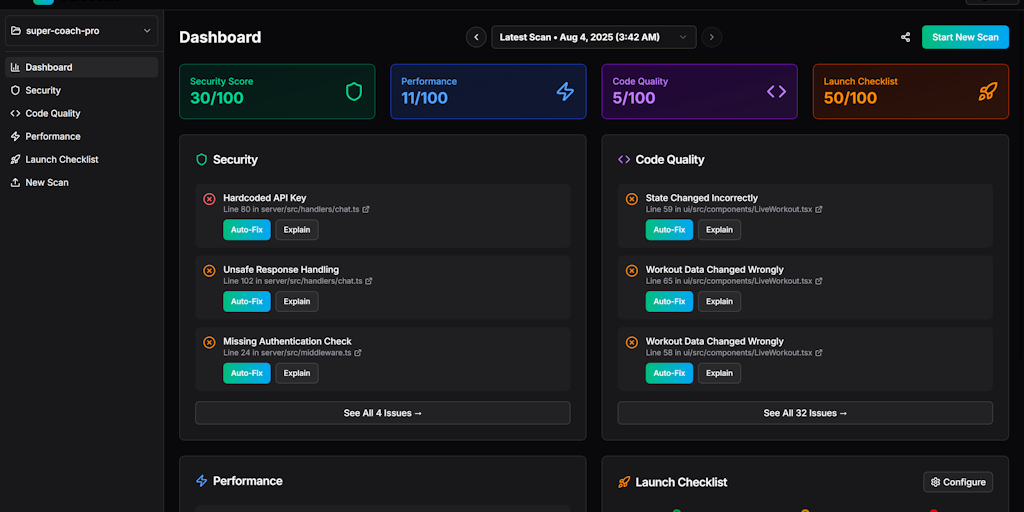Click the code brackets icon in Code Quality card
This screenshot has height=512, width=1024.
coord(776,92)
